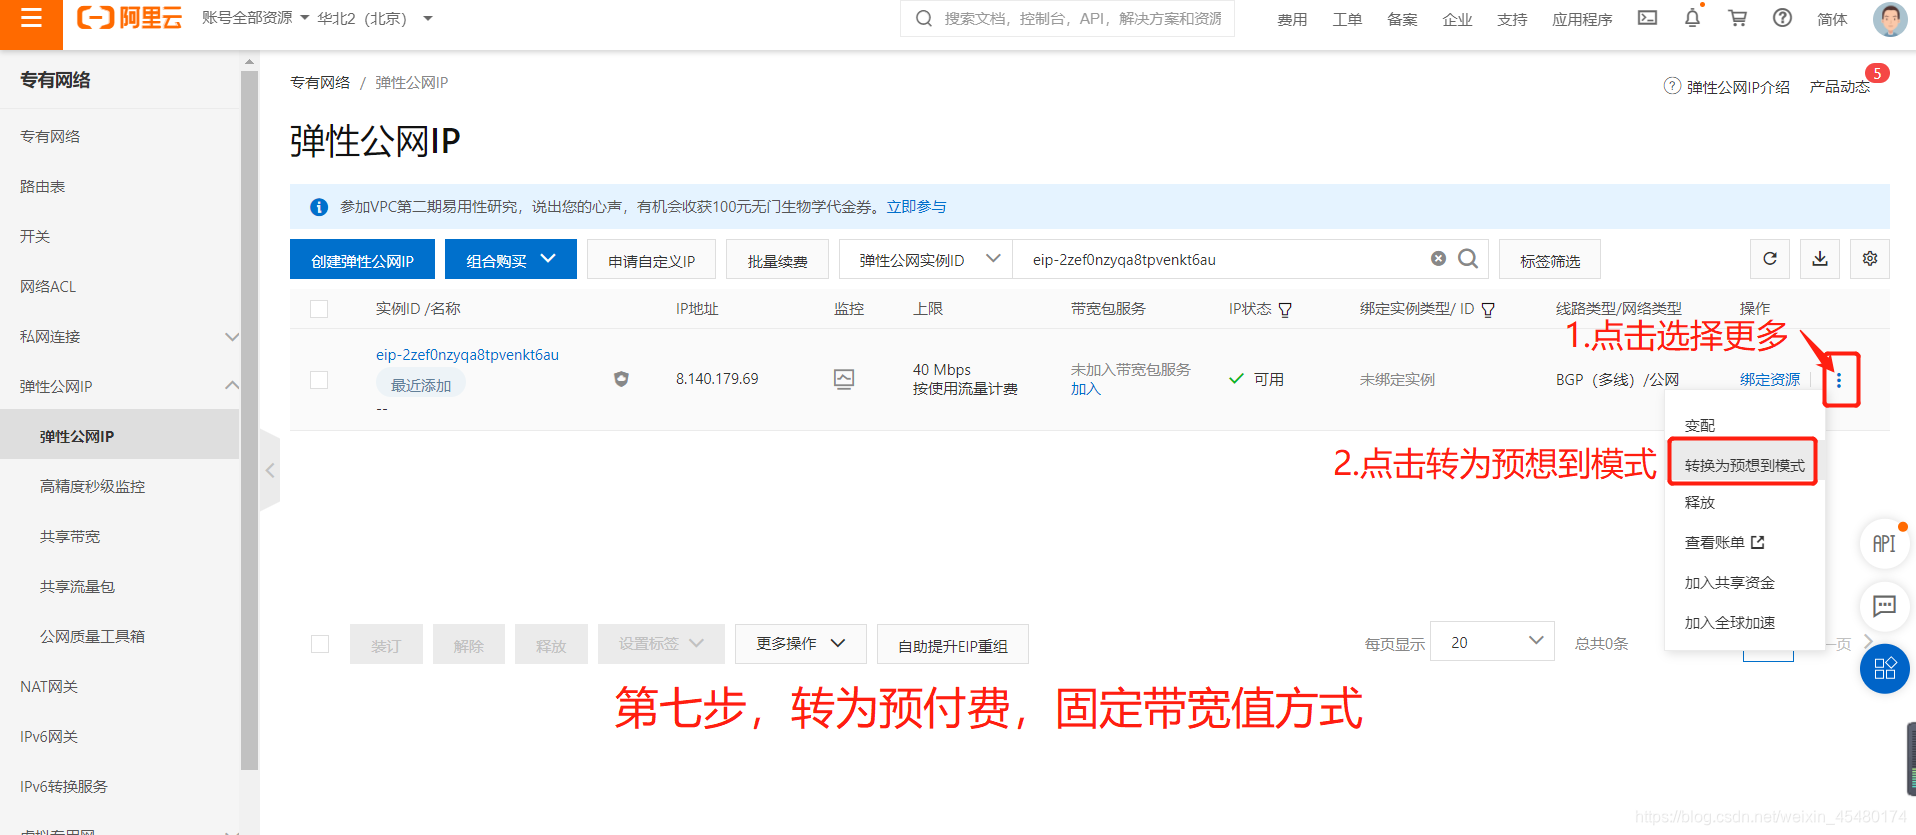Open the 立即参与 survey link
1916x835 pixels.
pyautogui.click(x=916, y=206)
